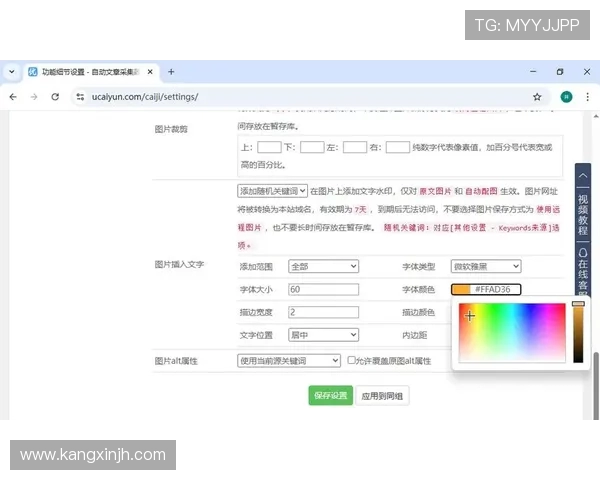The width and height of the screenshot is (600, 480).
Task: View site information icon in address bar
Action: (x=80, y=97)
